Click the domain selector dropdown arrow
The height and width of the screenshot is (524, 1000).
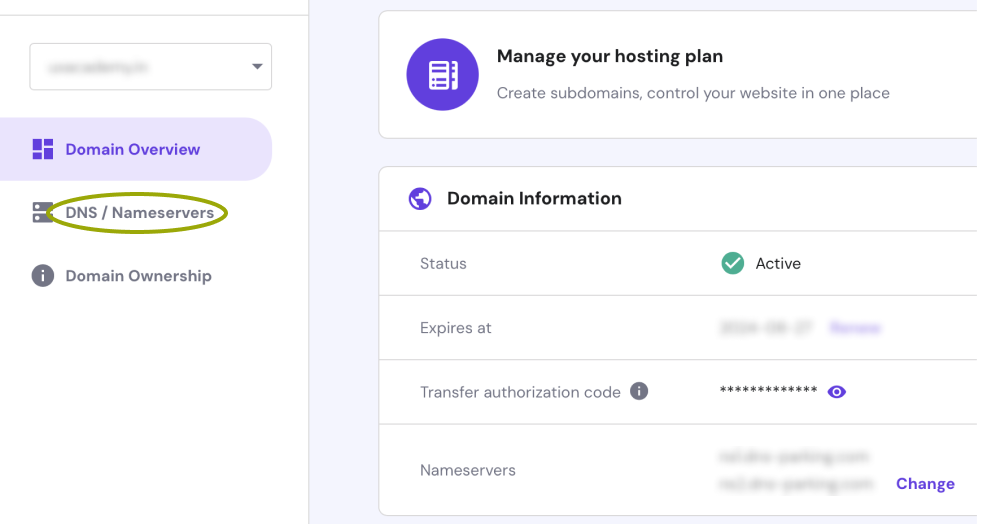(257, 67)
